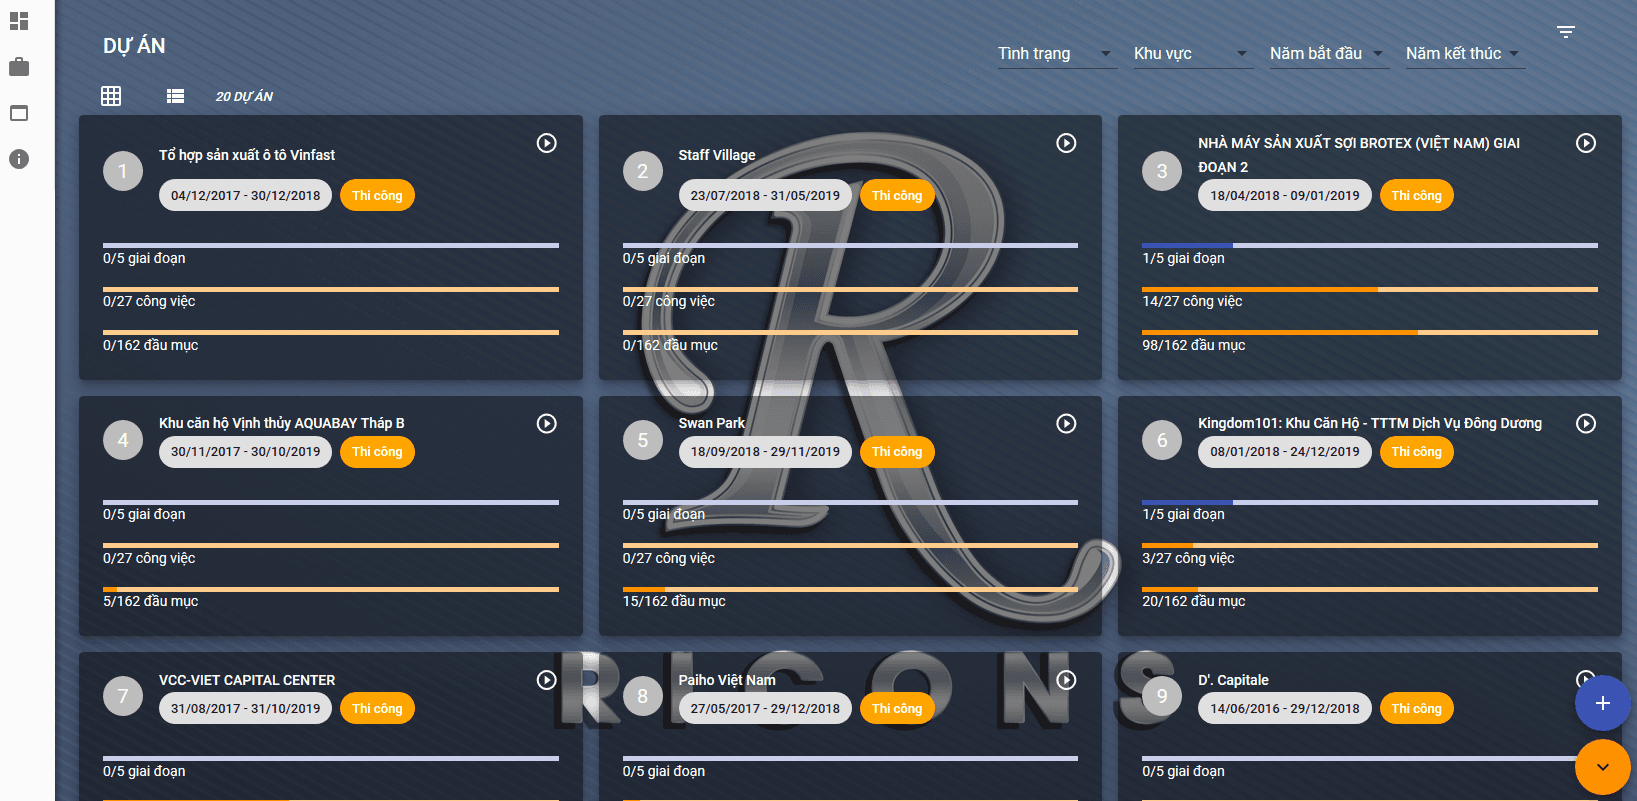Image resolution: width=1637 pixels, height=801 pixels.
Task: Click play icon on Swan Park card
Action: point(1066,423)
